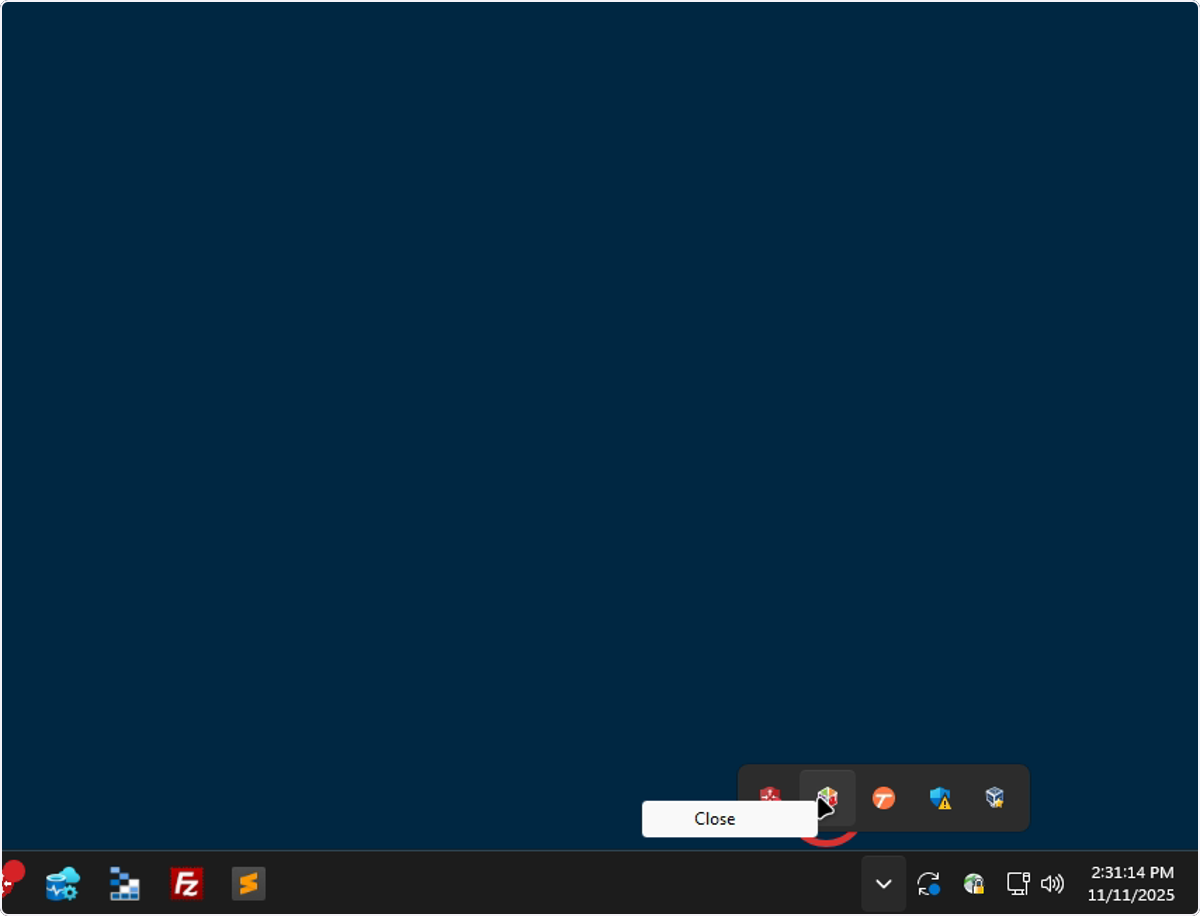1200x916 pixels.
Task: Open the clock showing 2:31:14 PM
Action: pos(1132,884)
